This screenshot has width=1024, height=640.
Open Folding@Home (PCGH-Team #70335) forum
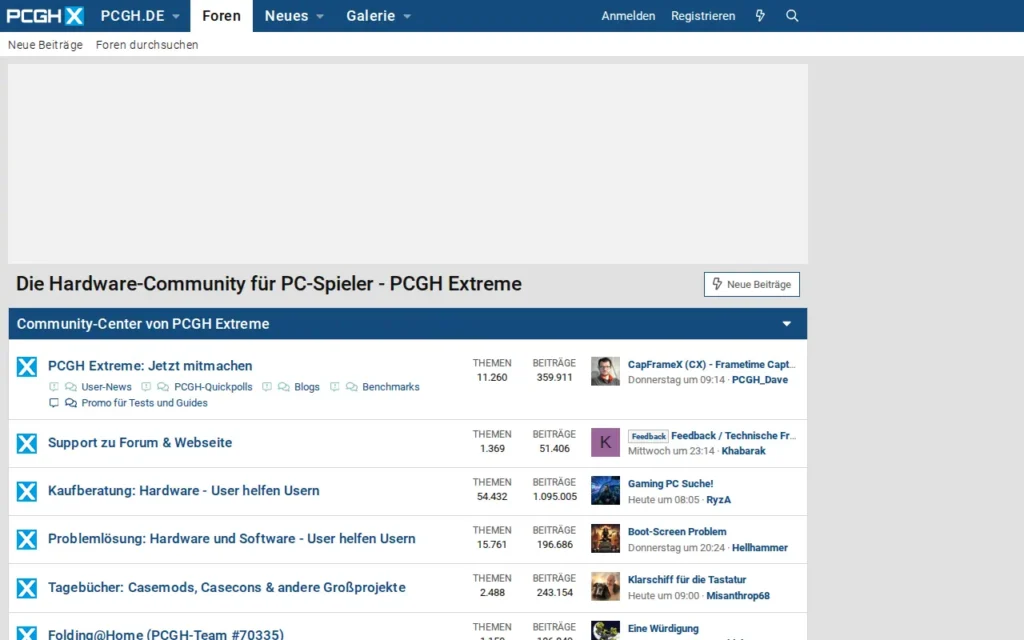(166, 633)
